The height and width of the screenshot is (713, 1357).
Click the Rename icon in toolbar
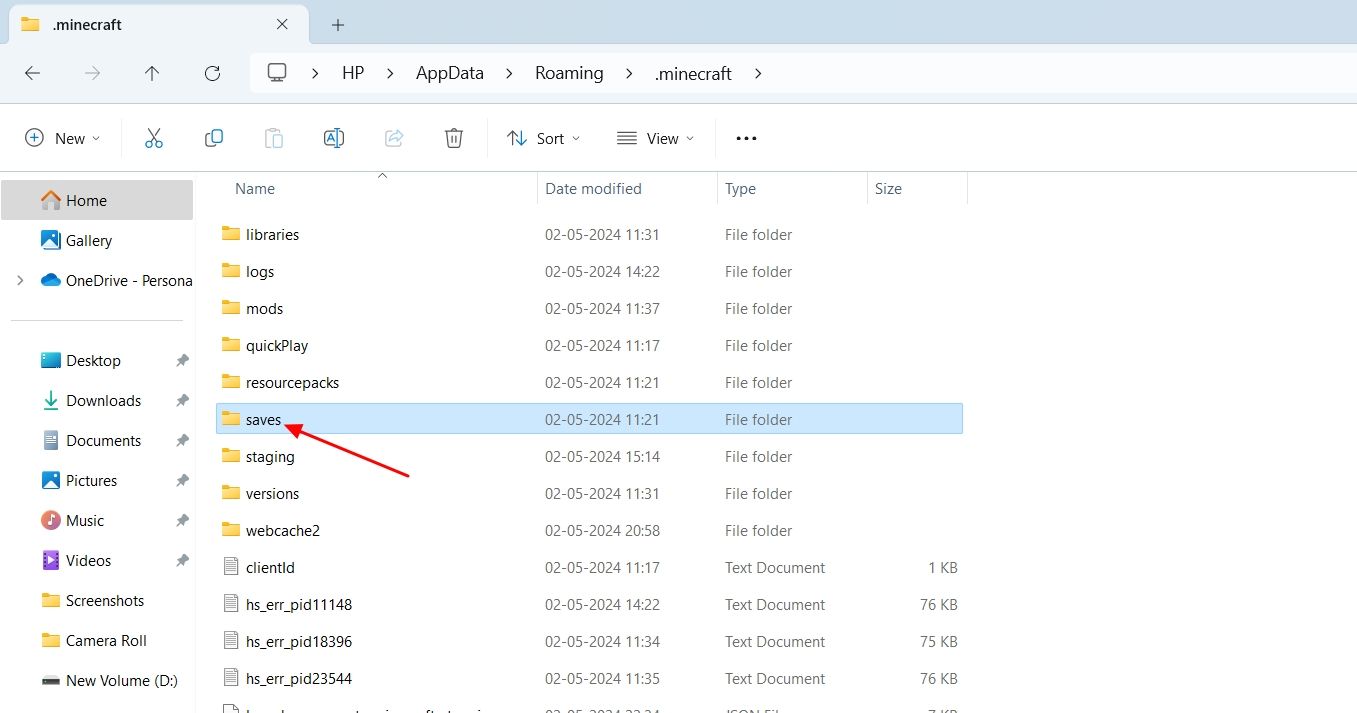tap(334, 139)
